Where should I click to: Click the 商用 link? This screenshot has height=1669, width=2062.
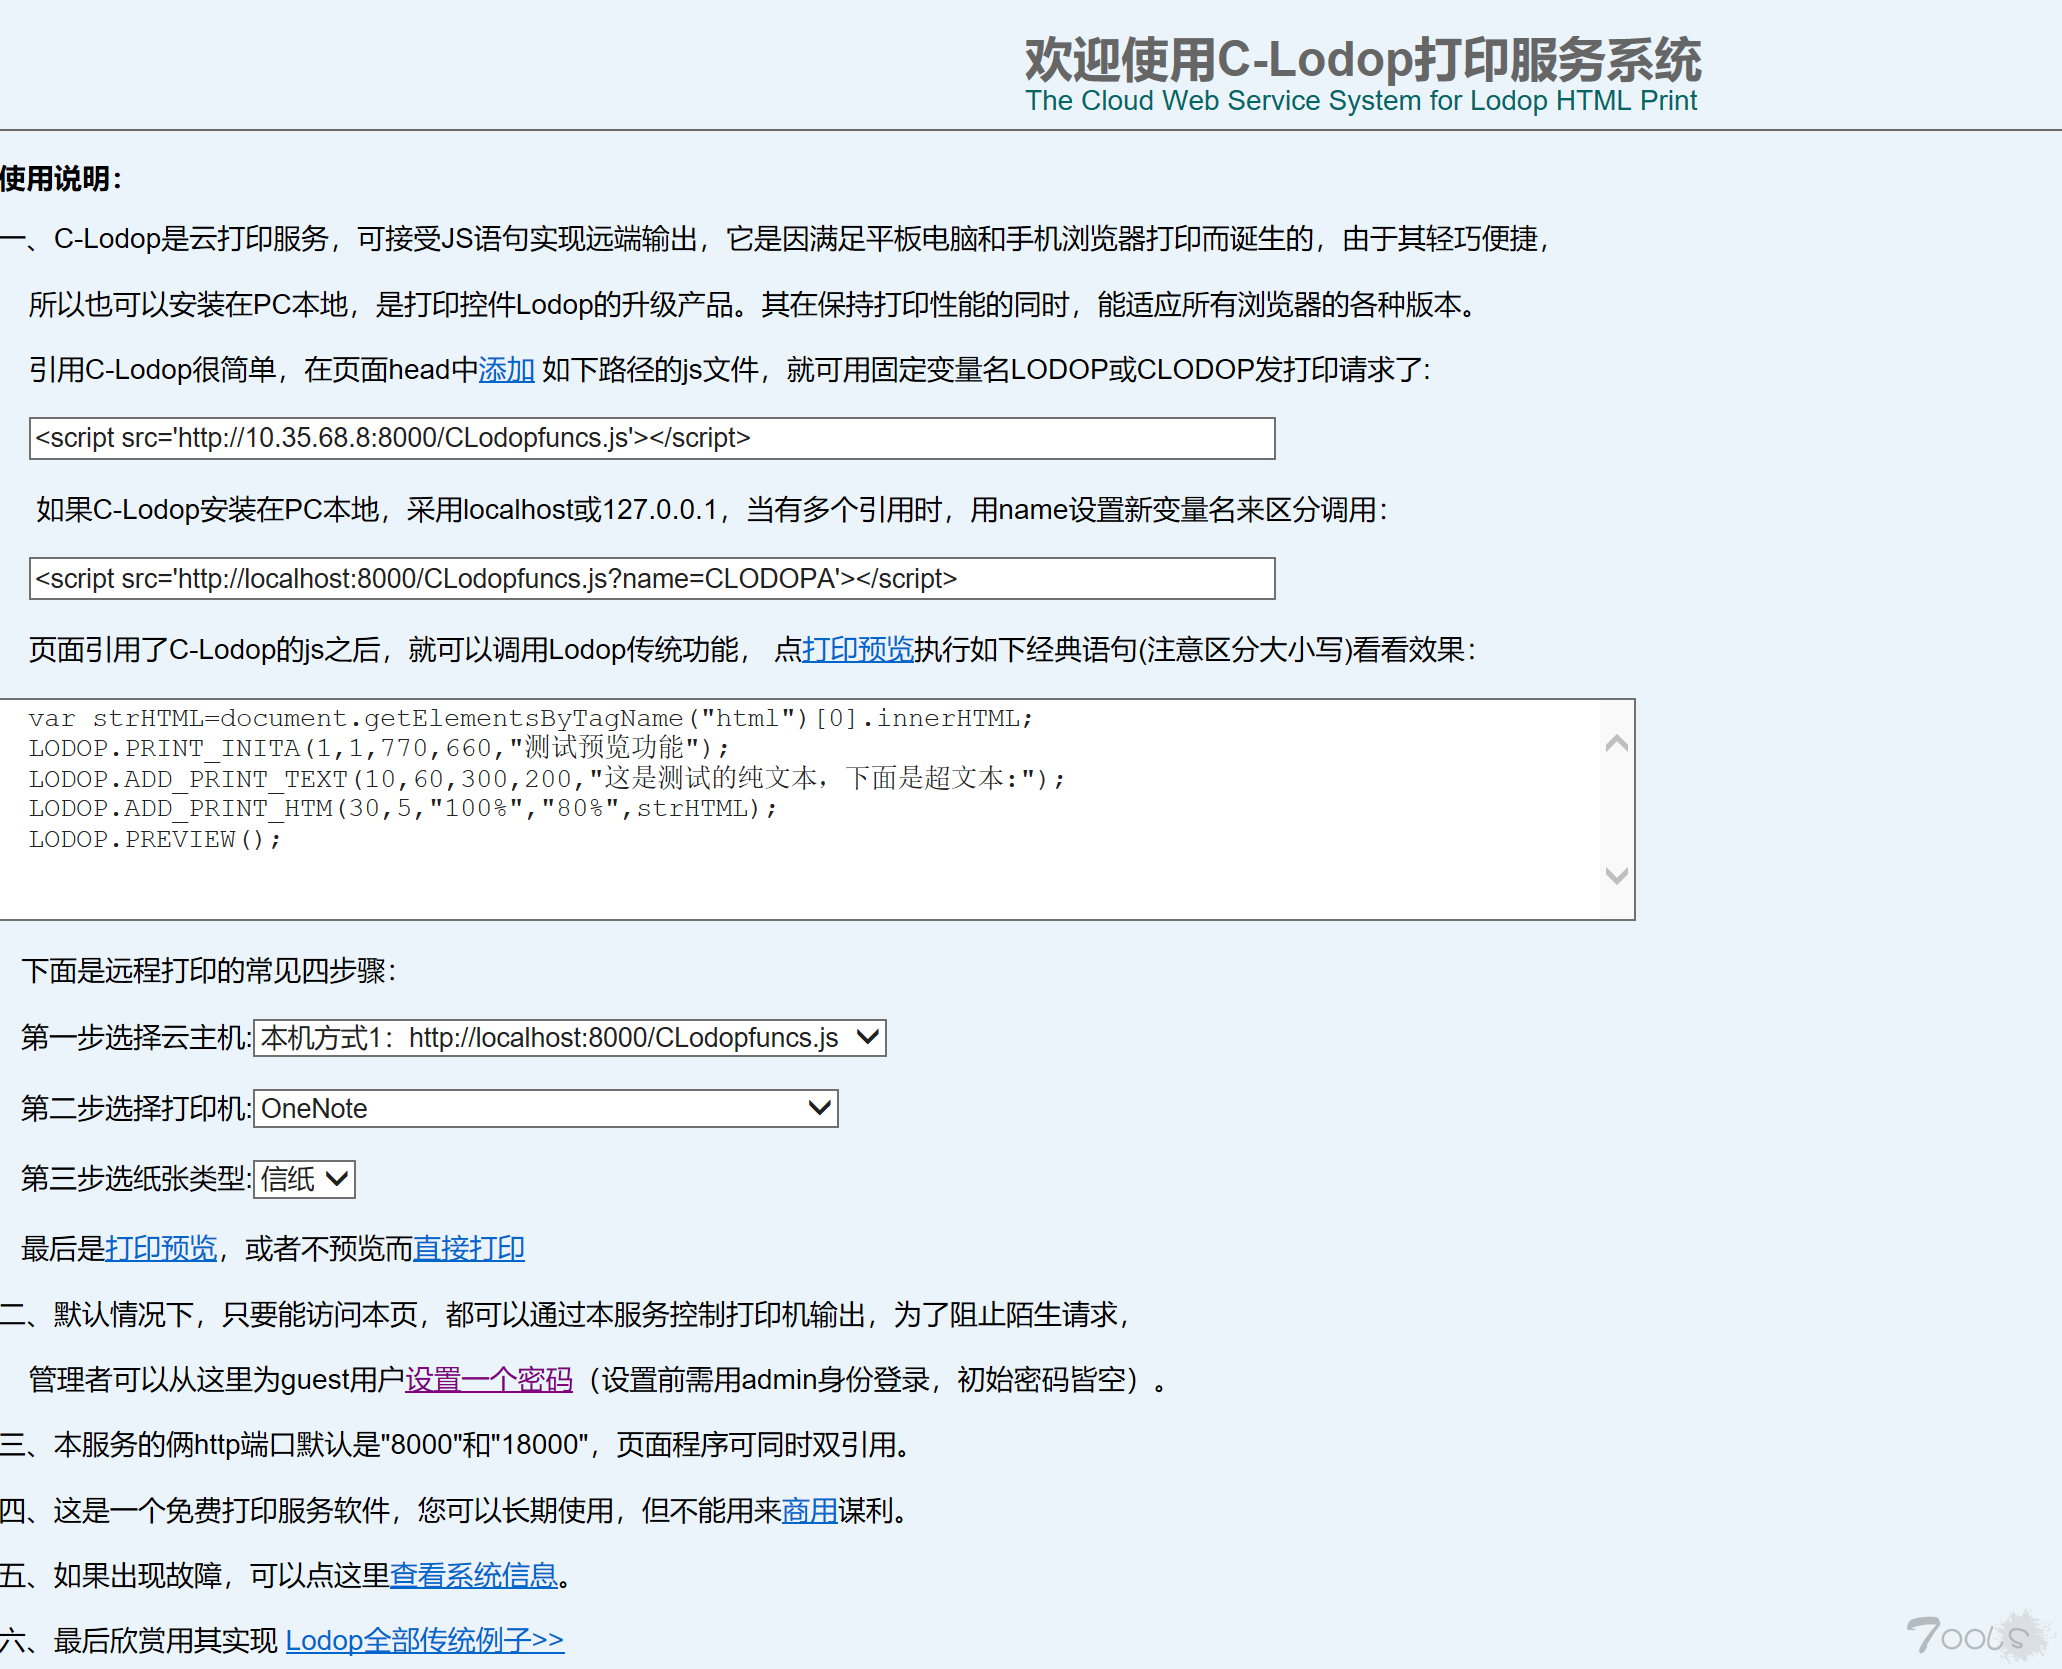(x=810, y=1511)
